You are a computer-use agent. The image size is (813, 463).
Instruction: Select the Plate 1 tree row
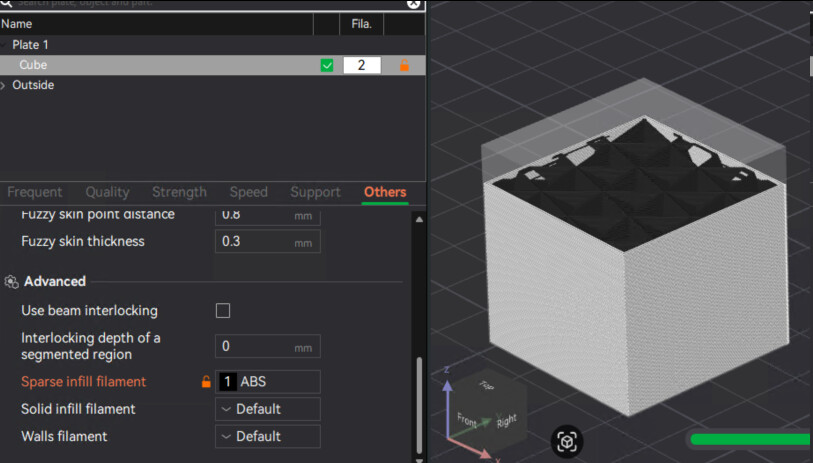(x=213, y=45)
